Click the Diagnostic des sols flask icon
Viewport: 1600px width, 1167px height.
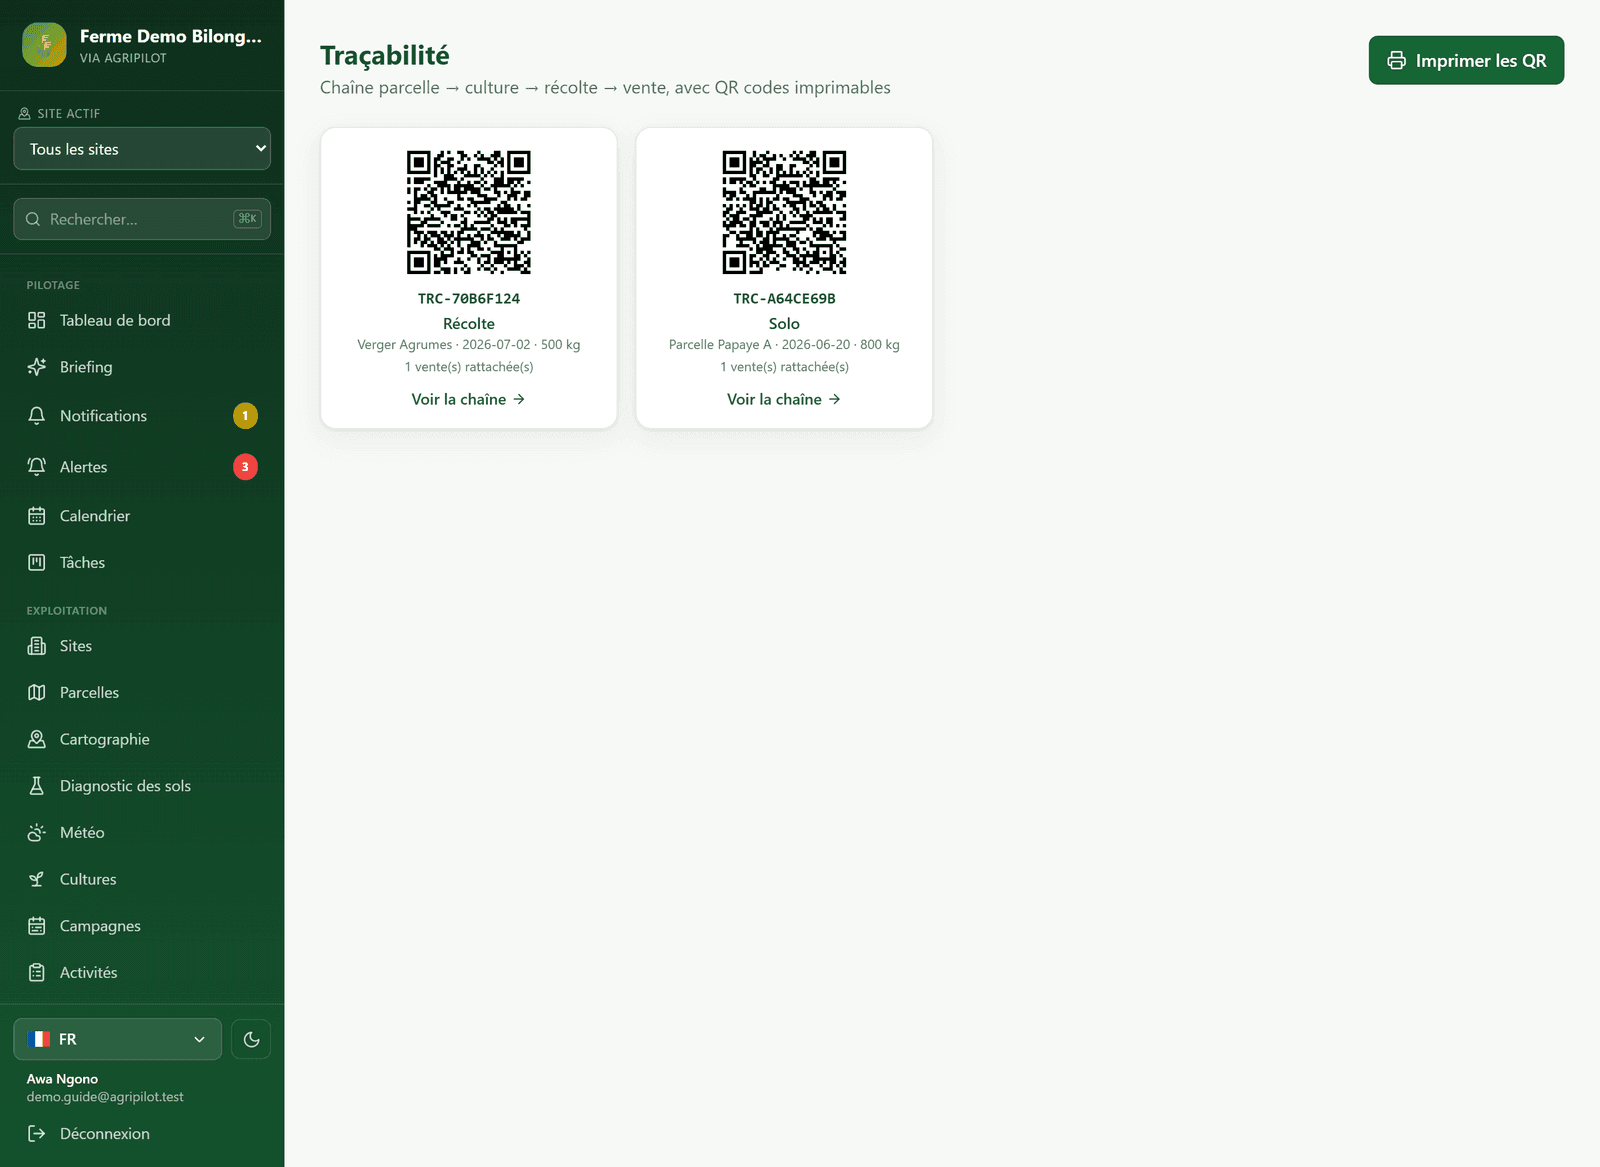(37, 786)
